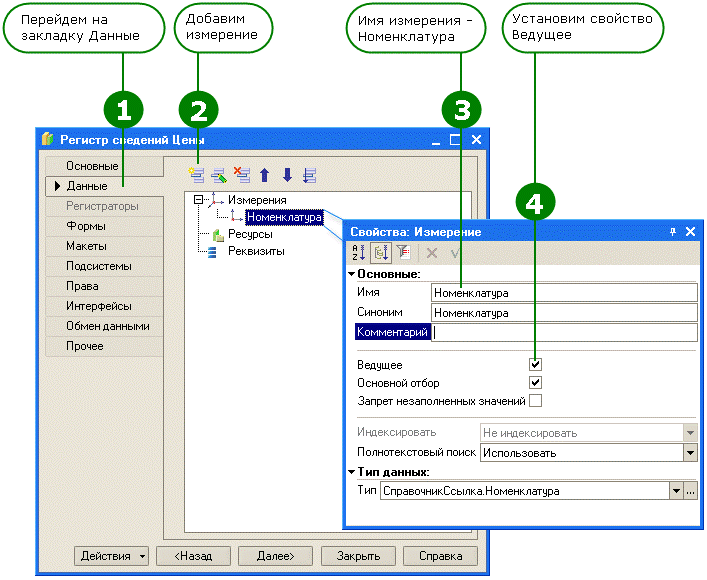The image size is (707, 580).
Task: Toggle properties grouping by category icon
Action: click(381, 254)
